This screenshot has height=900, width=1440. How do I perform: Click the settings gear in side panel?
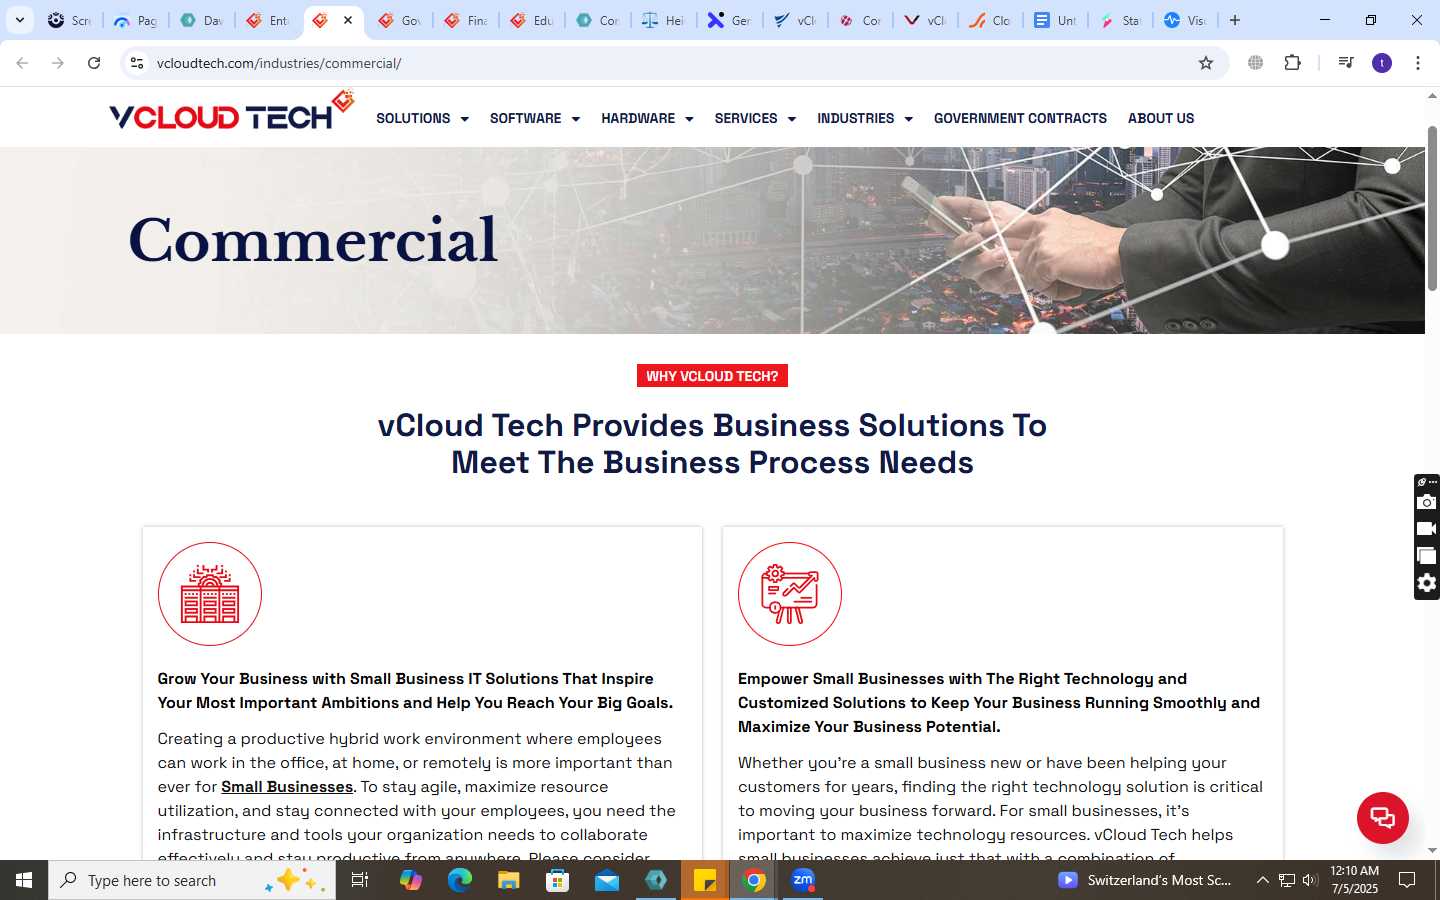pos(1427,583)
